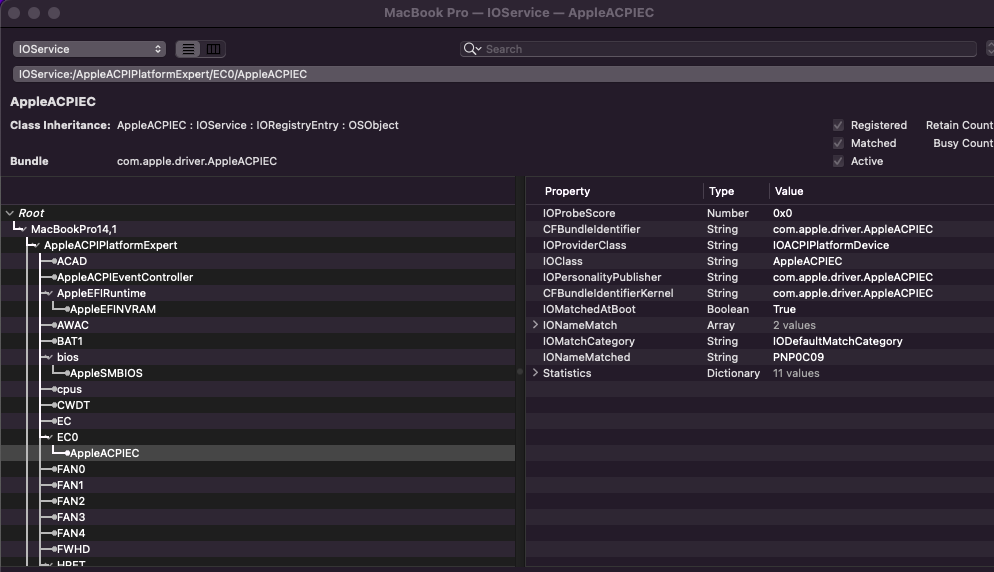Select the IOClass property row
The height and width of the screenshot is (572, 994).
(x=760, y=261)
